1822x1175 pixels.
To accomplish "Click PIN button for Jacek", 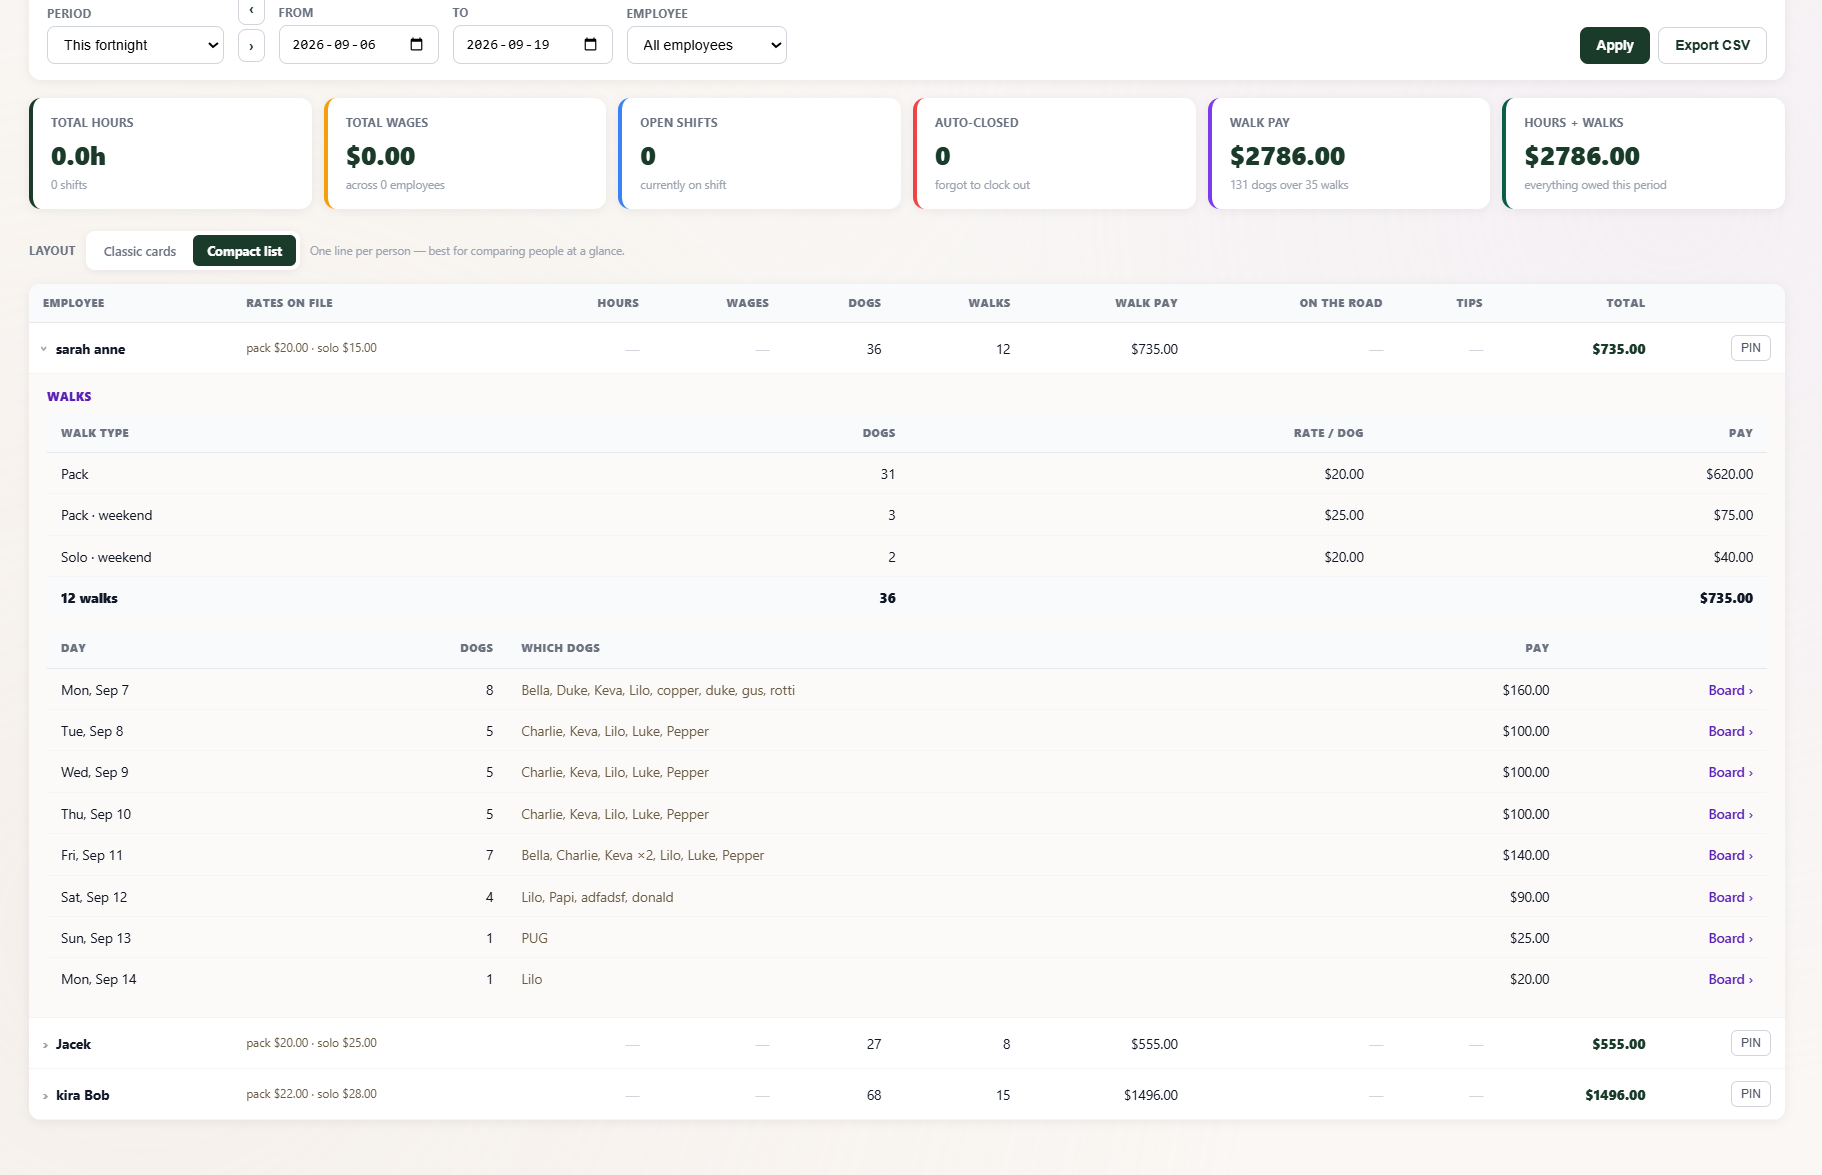I will tap(1751, 1043).
